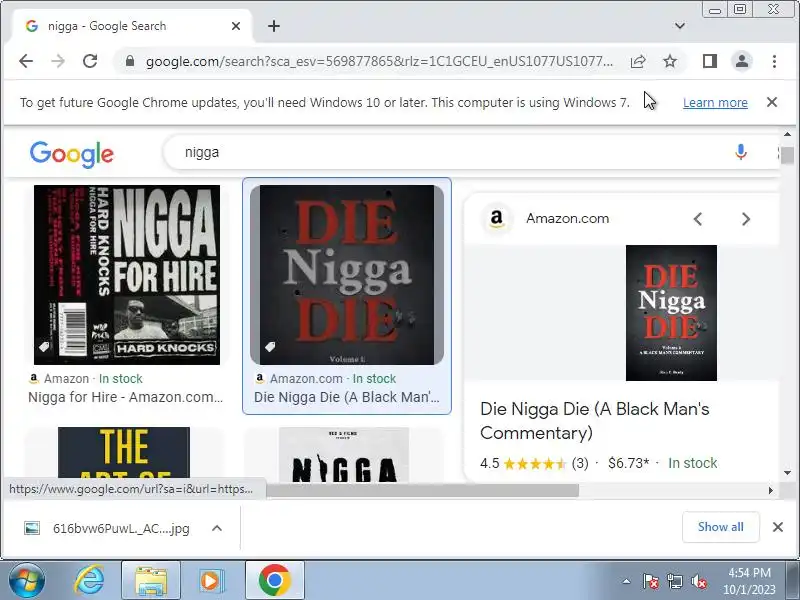Click the vertical scrollbar down arrow
This screenshot has height=600, width=800.
coord(787,473)
